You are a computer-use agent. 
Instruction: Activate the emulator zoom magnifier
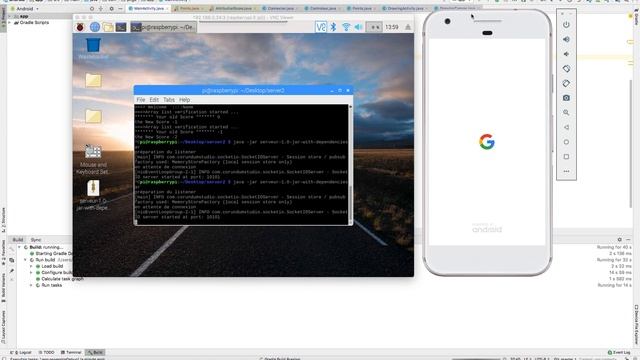click(x=566, y=113)
